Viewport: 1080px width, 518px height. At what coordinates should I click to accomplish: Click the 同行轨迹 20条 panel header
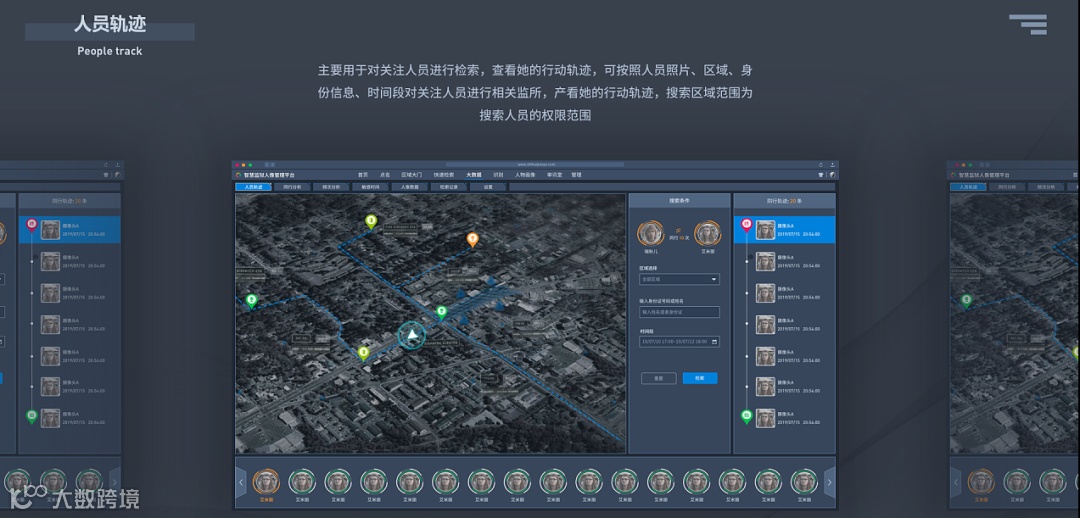pos(785,200)
